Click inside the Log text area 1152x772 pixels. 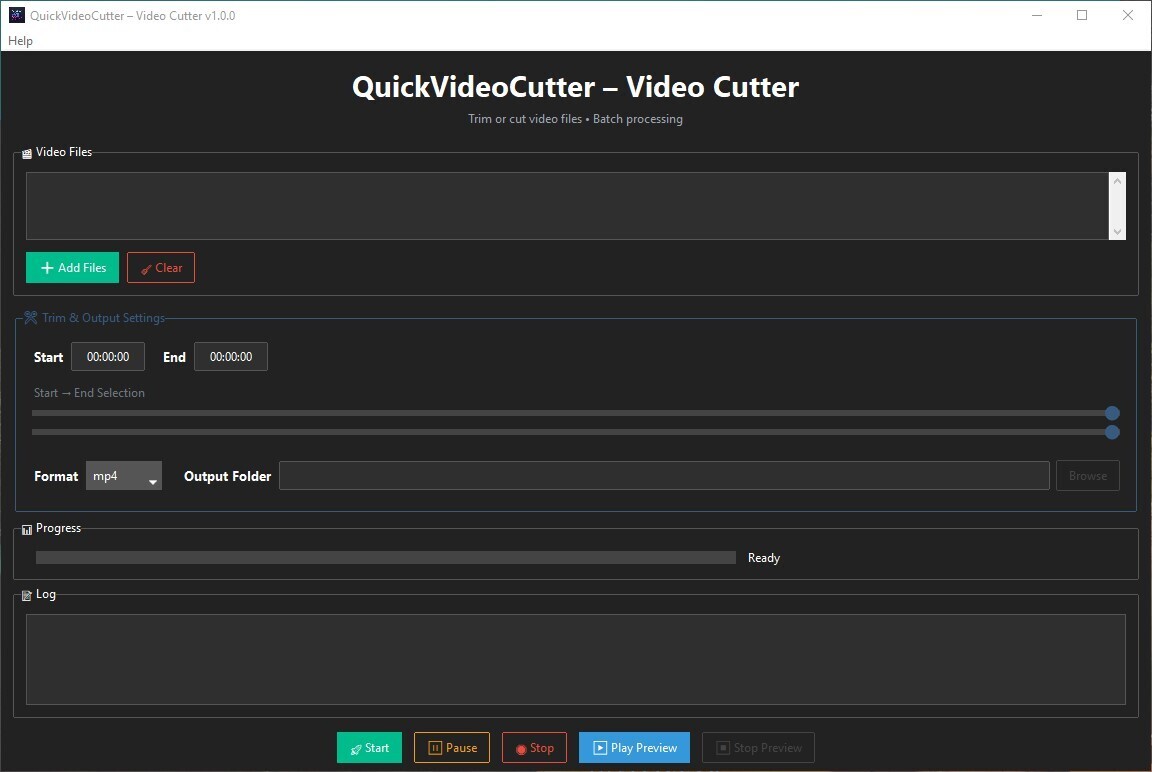click(576, 660)
